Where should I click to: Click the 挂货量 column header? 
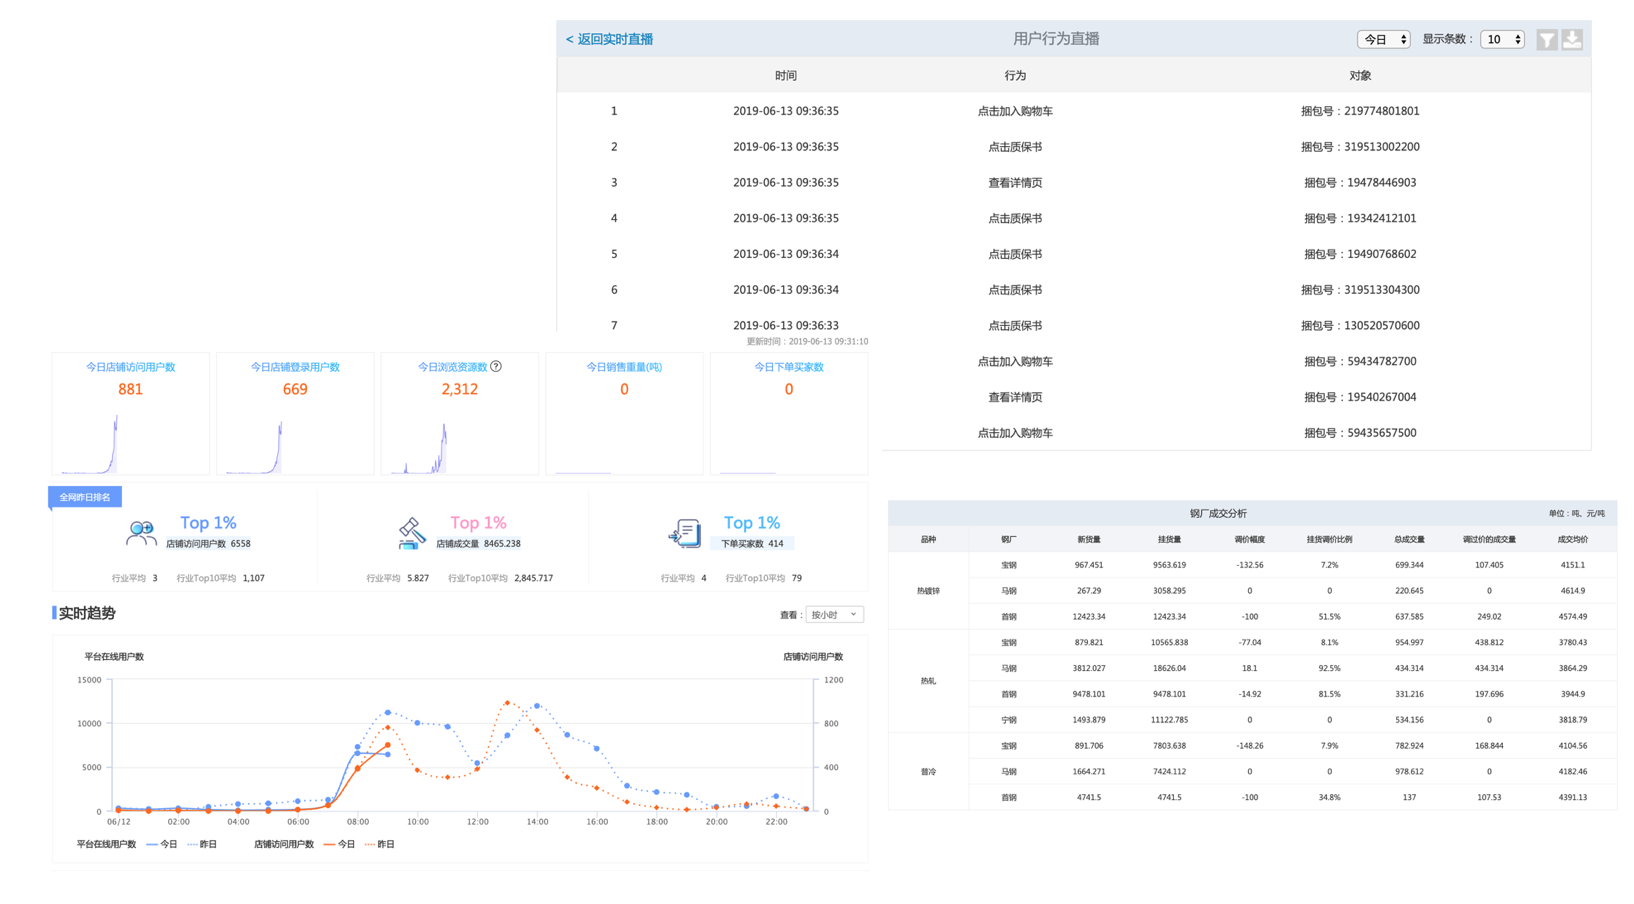1169,539
